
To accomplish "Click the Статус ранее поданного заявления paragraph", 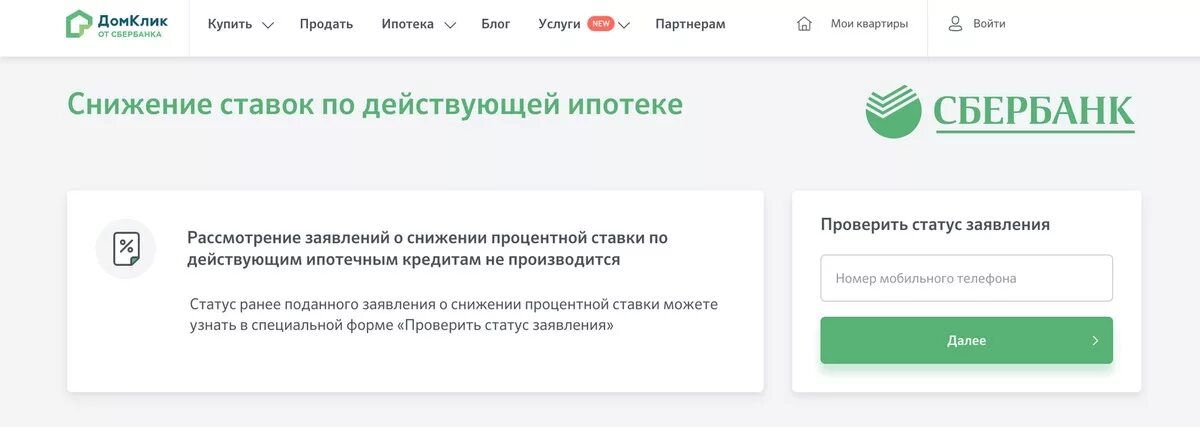I will coord(454,315).
